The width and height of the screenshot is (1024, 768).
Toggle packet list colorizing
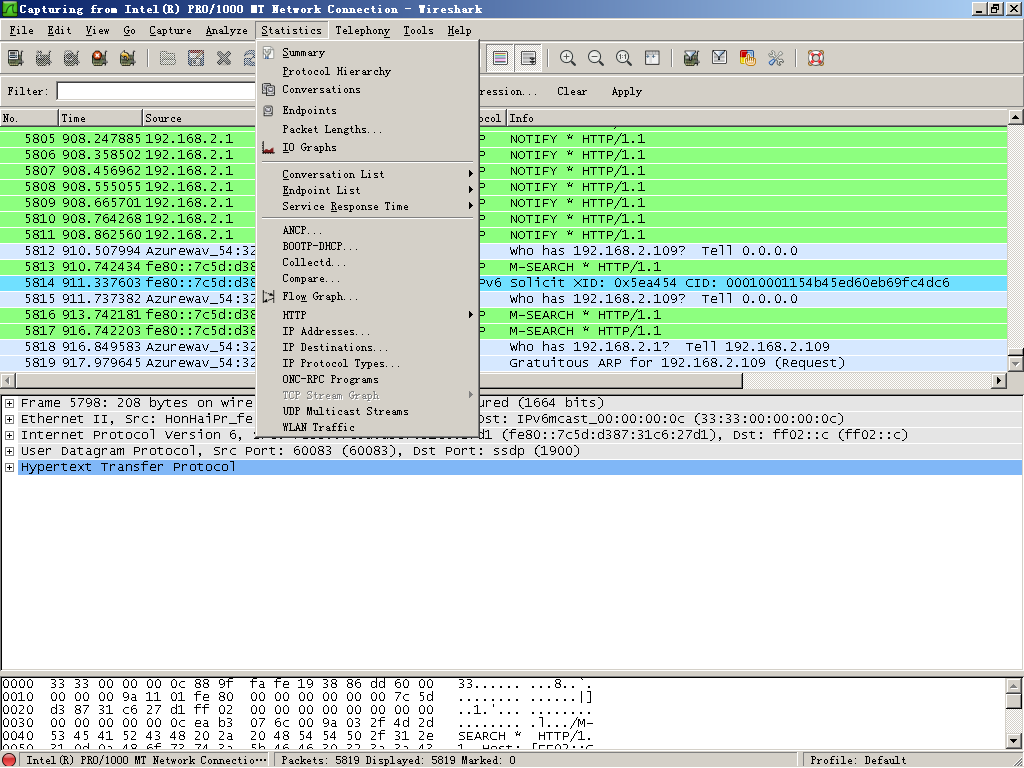tap(500, 58)
